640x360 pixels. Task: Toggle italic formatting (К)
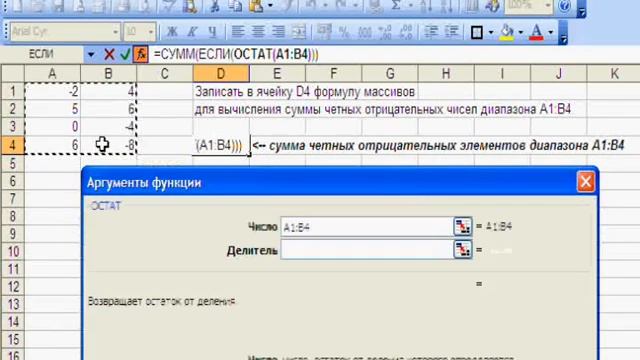(x=192, y=31)
